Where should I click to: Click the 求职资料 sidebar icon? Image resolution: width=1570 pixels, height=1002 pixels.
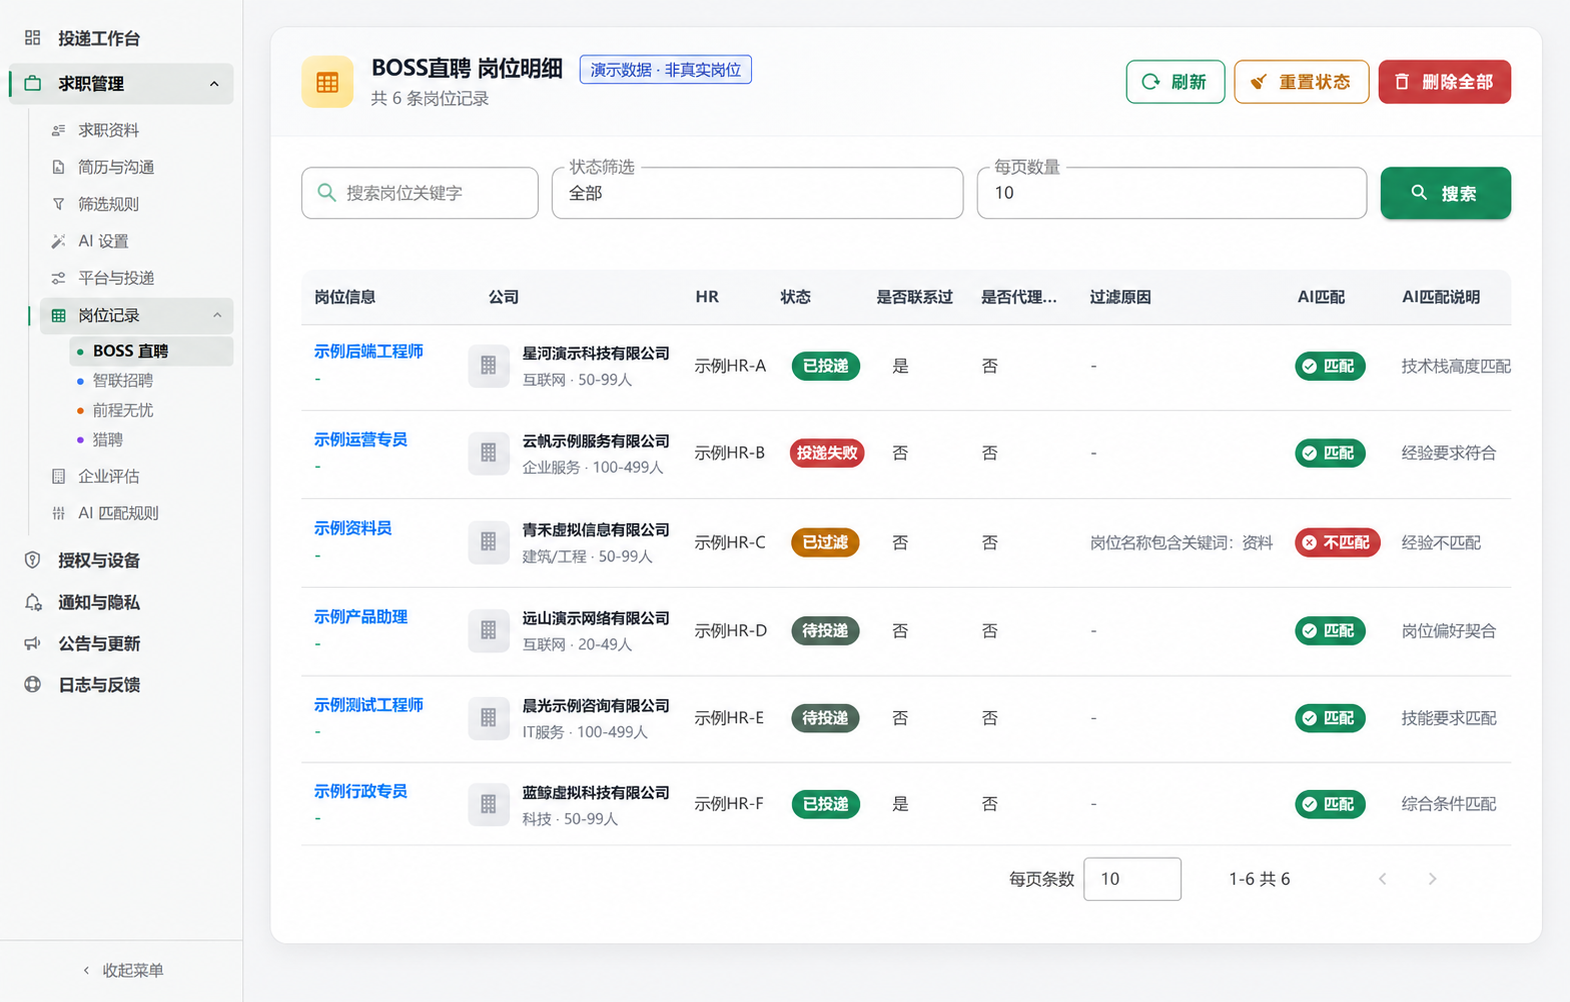[x=58, y=130]
